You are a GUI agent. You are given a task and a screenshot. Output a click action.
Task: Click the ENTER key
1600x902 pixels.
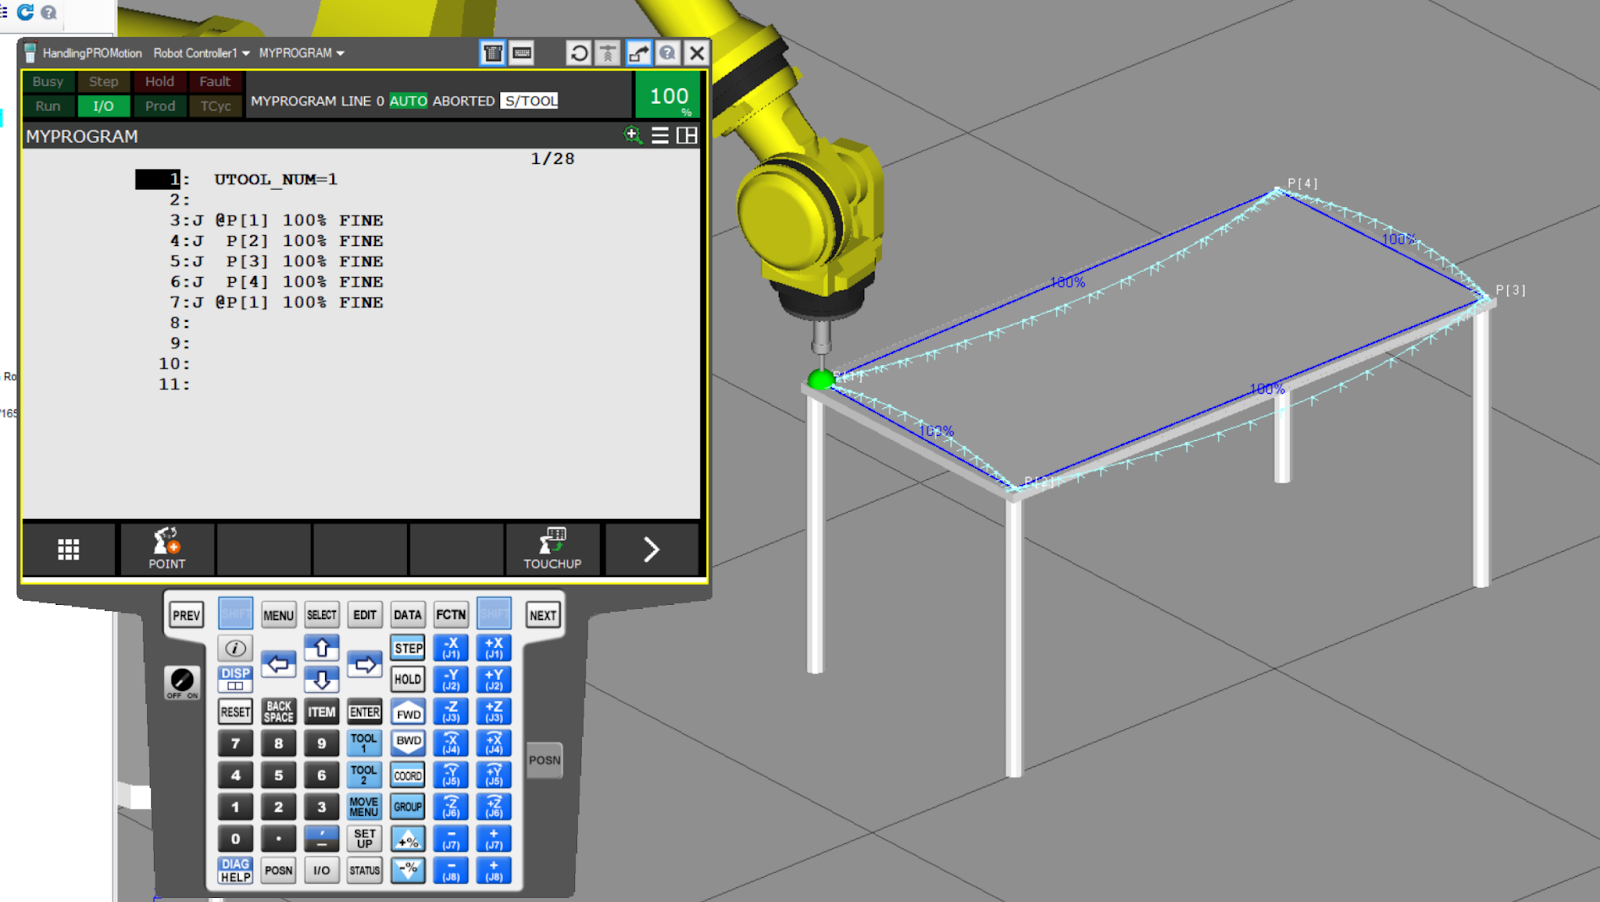coord(364,712)
